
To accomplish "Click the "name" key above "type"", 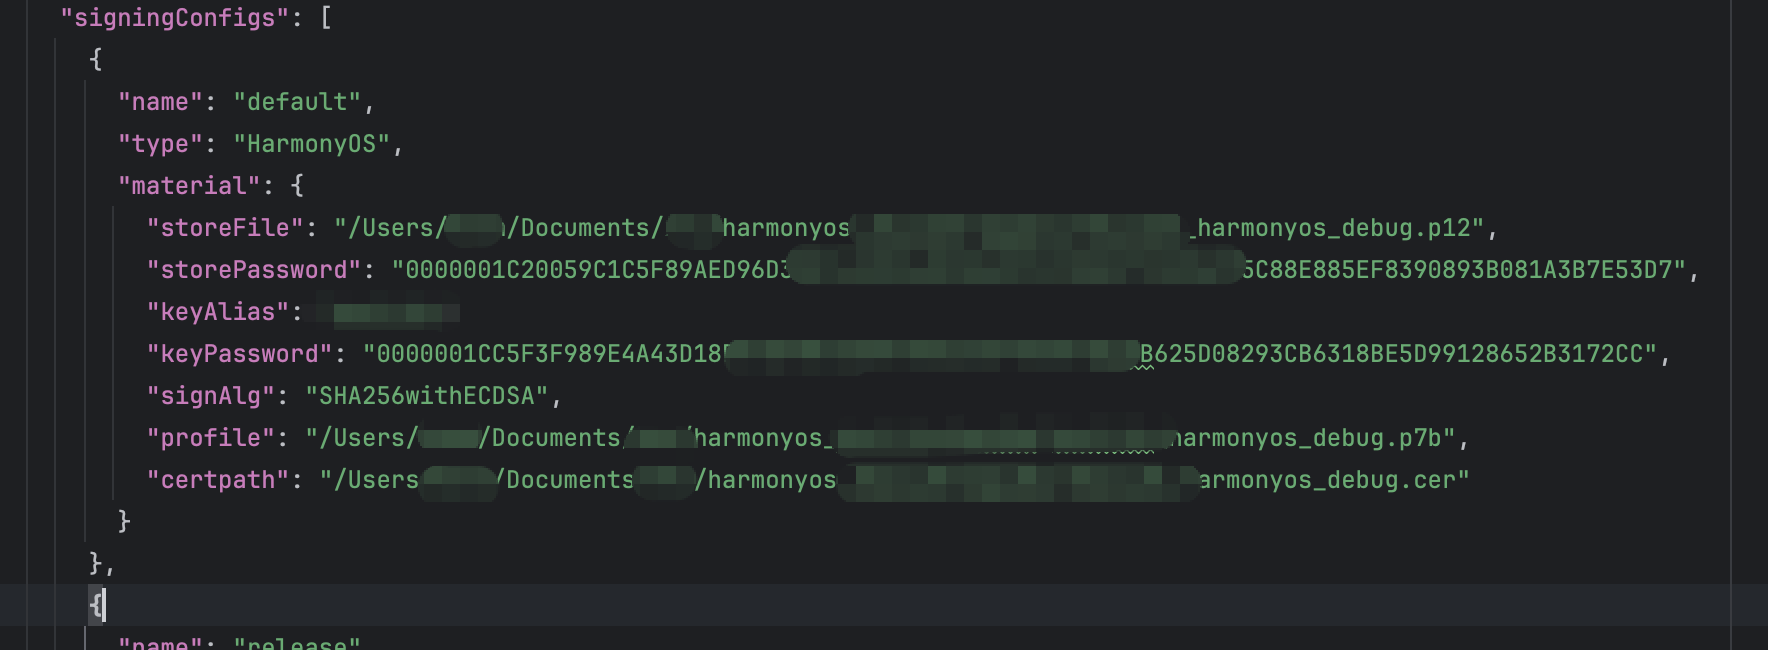I will [x=160, y=102].
